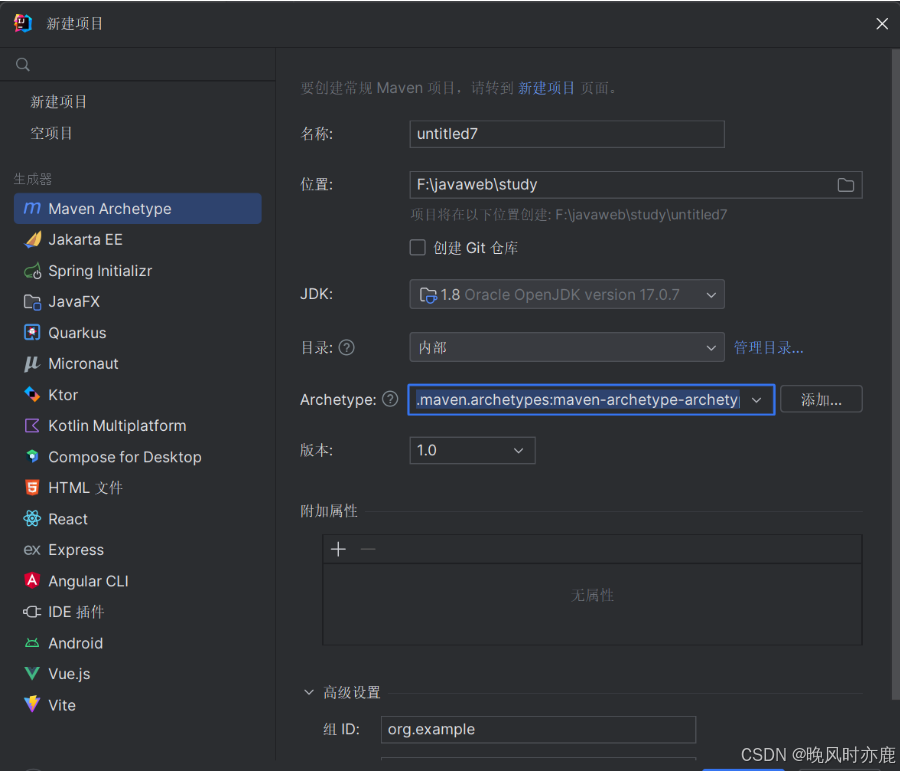Choose Spring Initializr generator
The image size is (900, 771).
tap(138, 270)
